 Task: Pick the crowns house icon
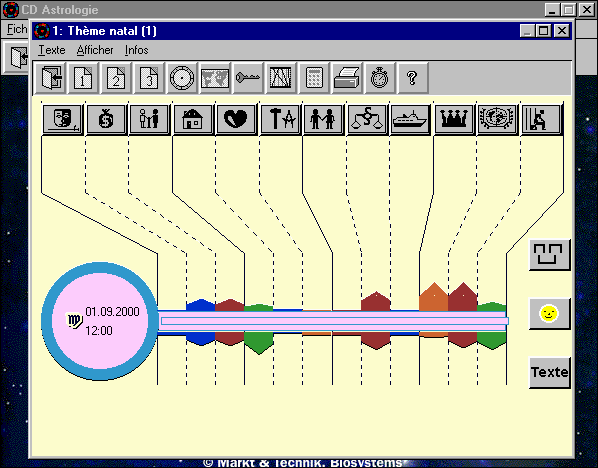click(453, 119)
